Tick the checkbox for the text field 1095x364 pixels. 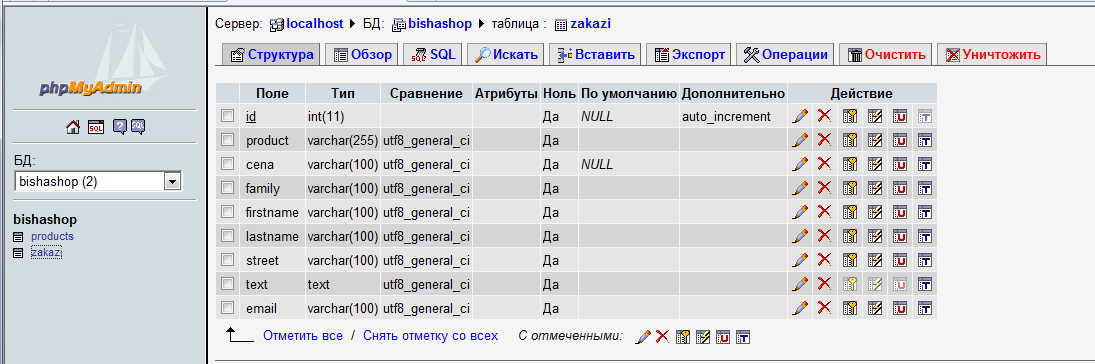(x=228, y=284)
